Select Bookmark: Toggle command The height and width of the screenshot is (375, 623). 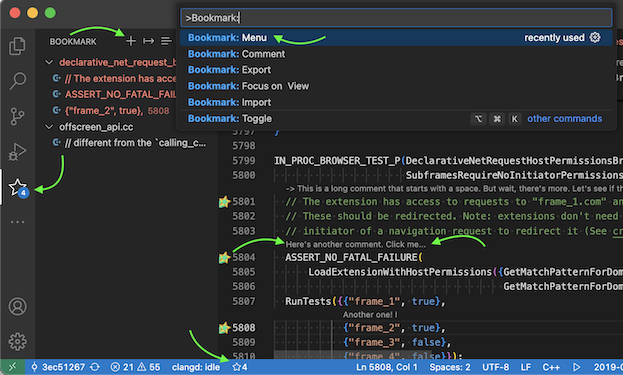pos(396,119)
